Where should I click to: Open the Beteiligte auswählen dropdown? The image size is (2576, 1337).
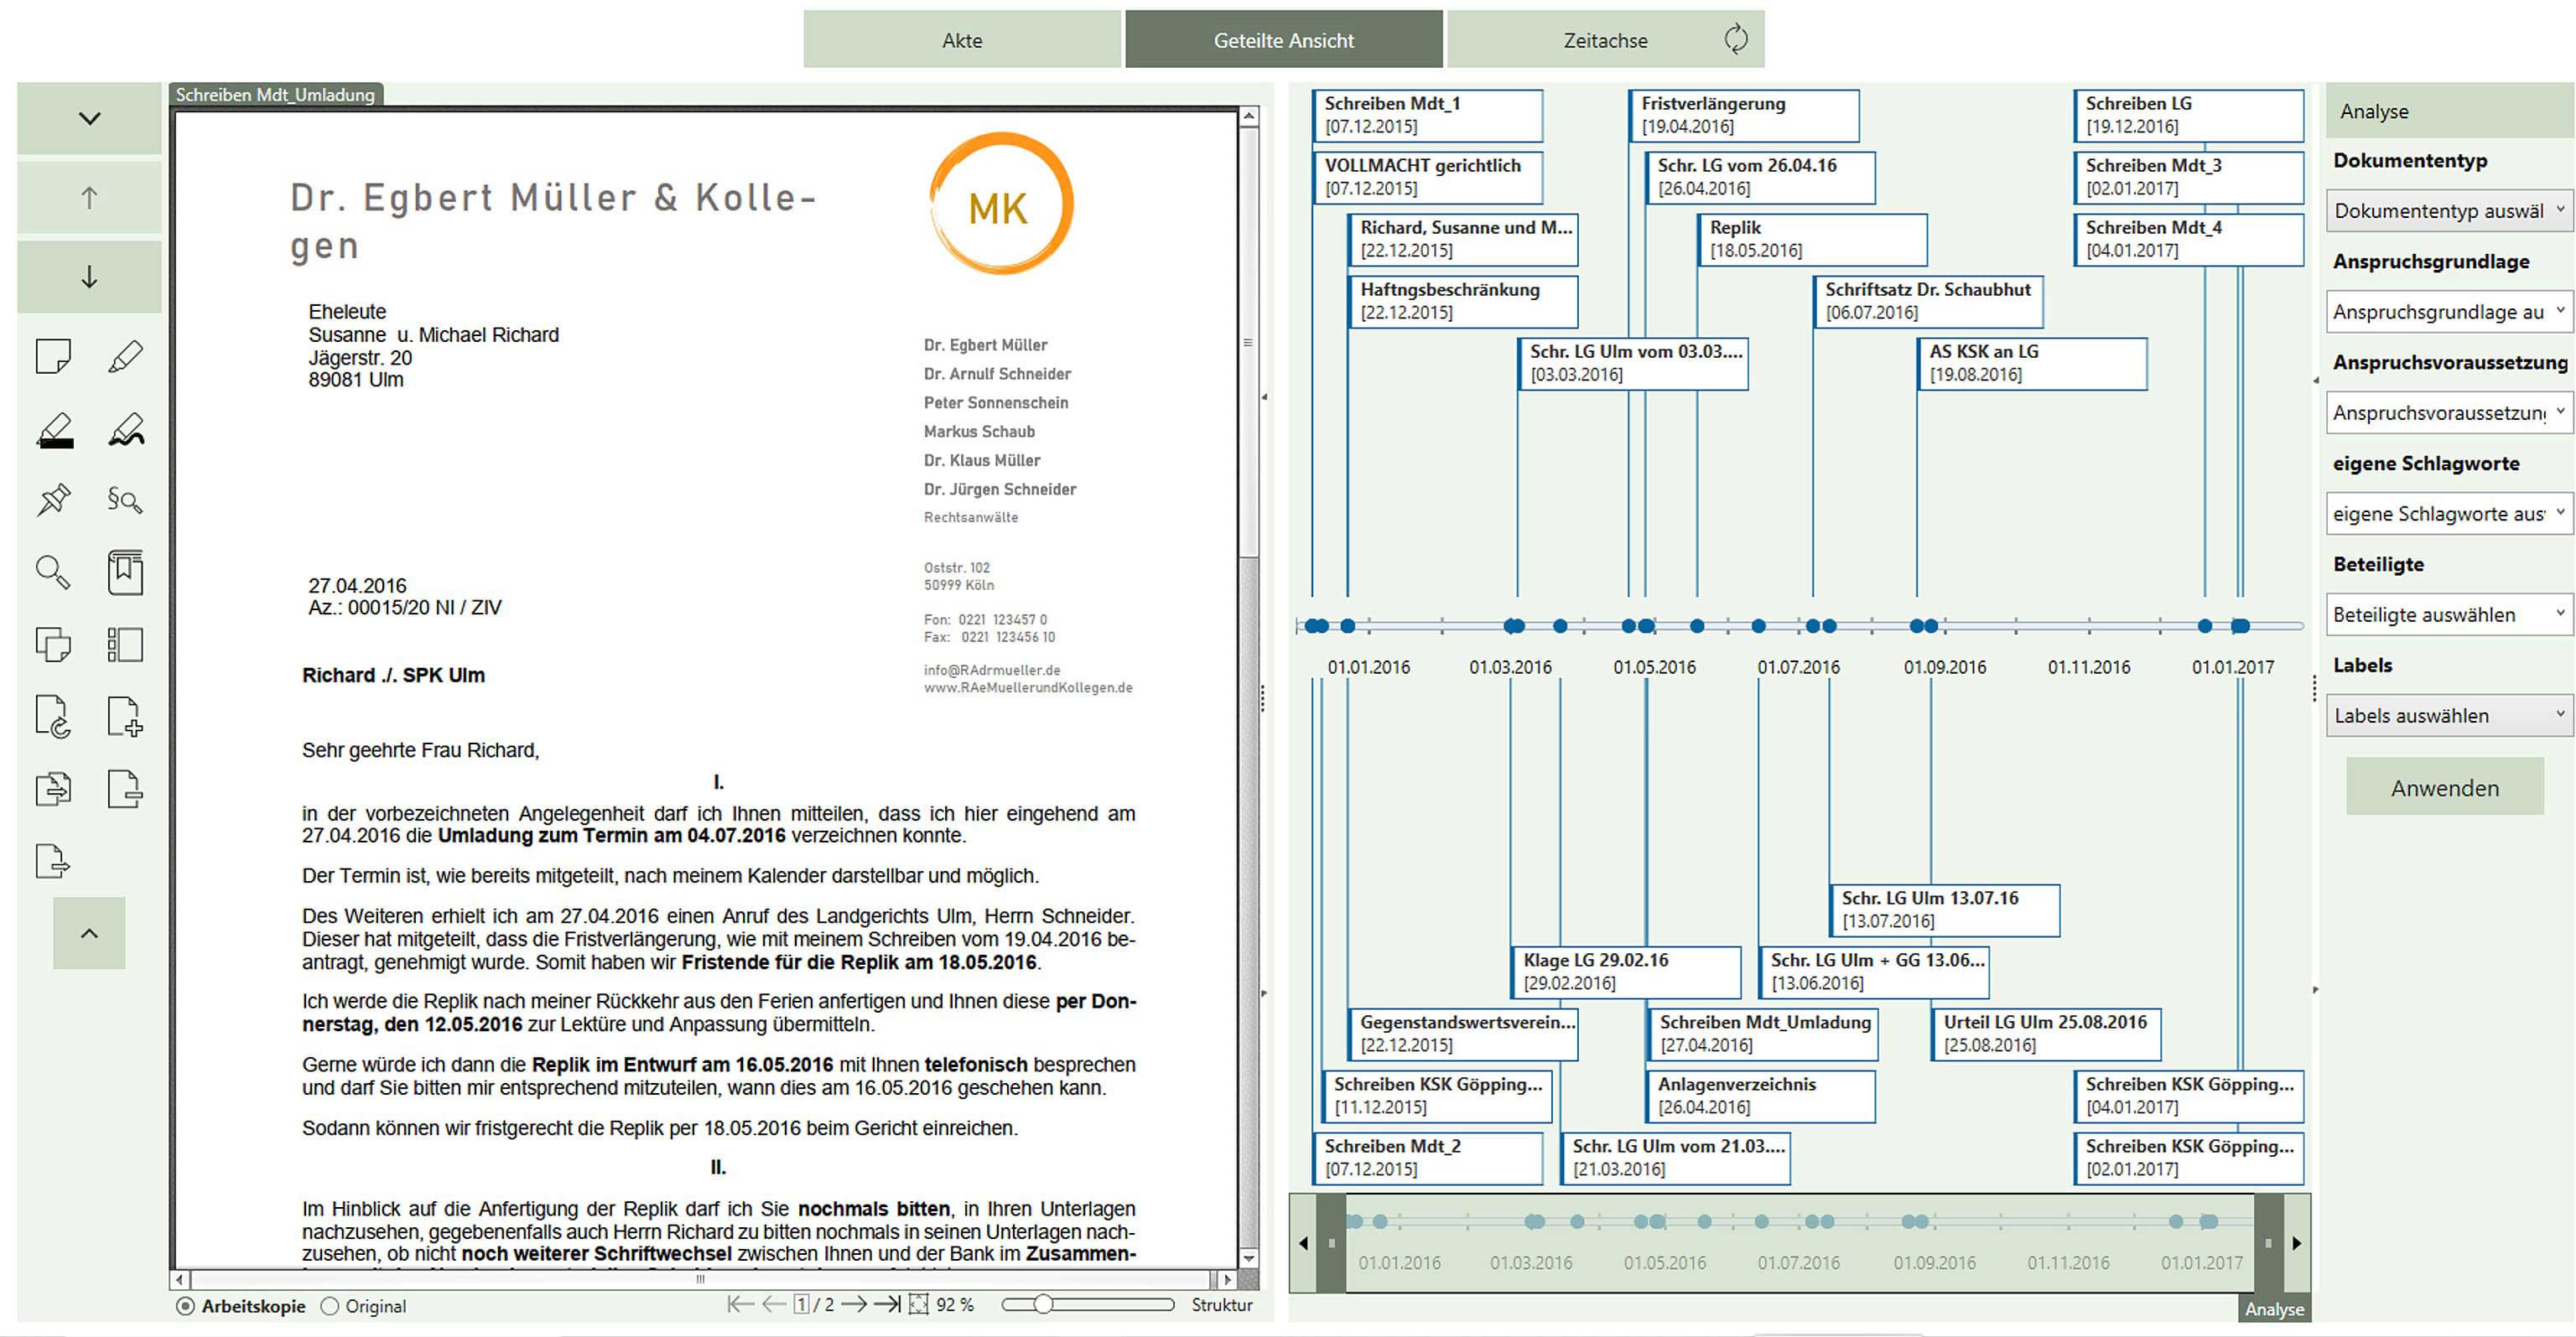[2449, 614]
